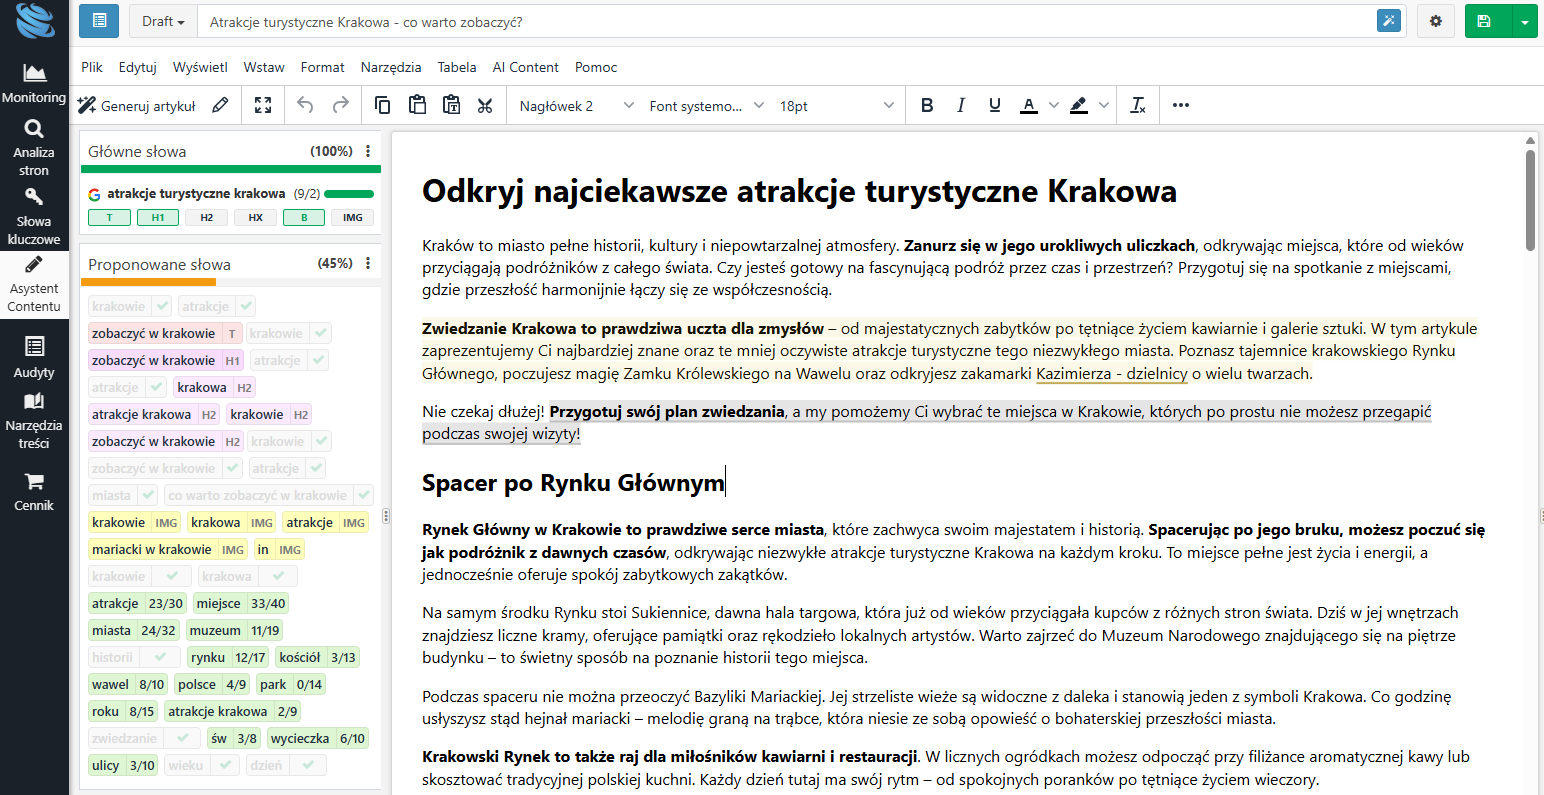Click the blue magic wand icon
Viewport: 1544px width, 795px height.
click(1389, 21)
